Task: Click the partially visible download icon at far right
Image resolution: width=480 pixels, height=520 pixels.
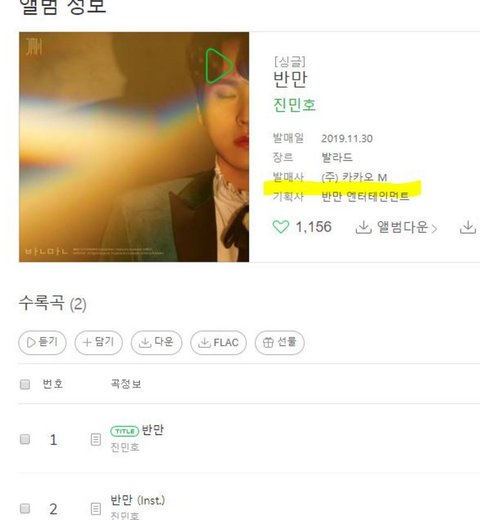Action: point(468,227)
